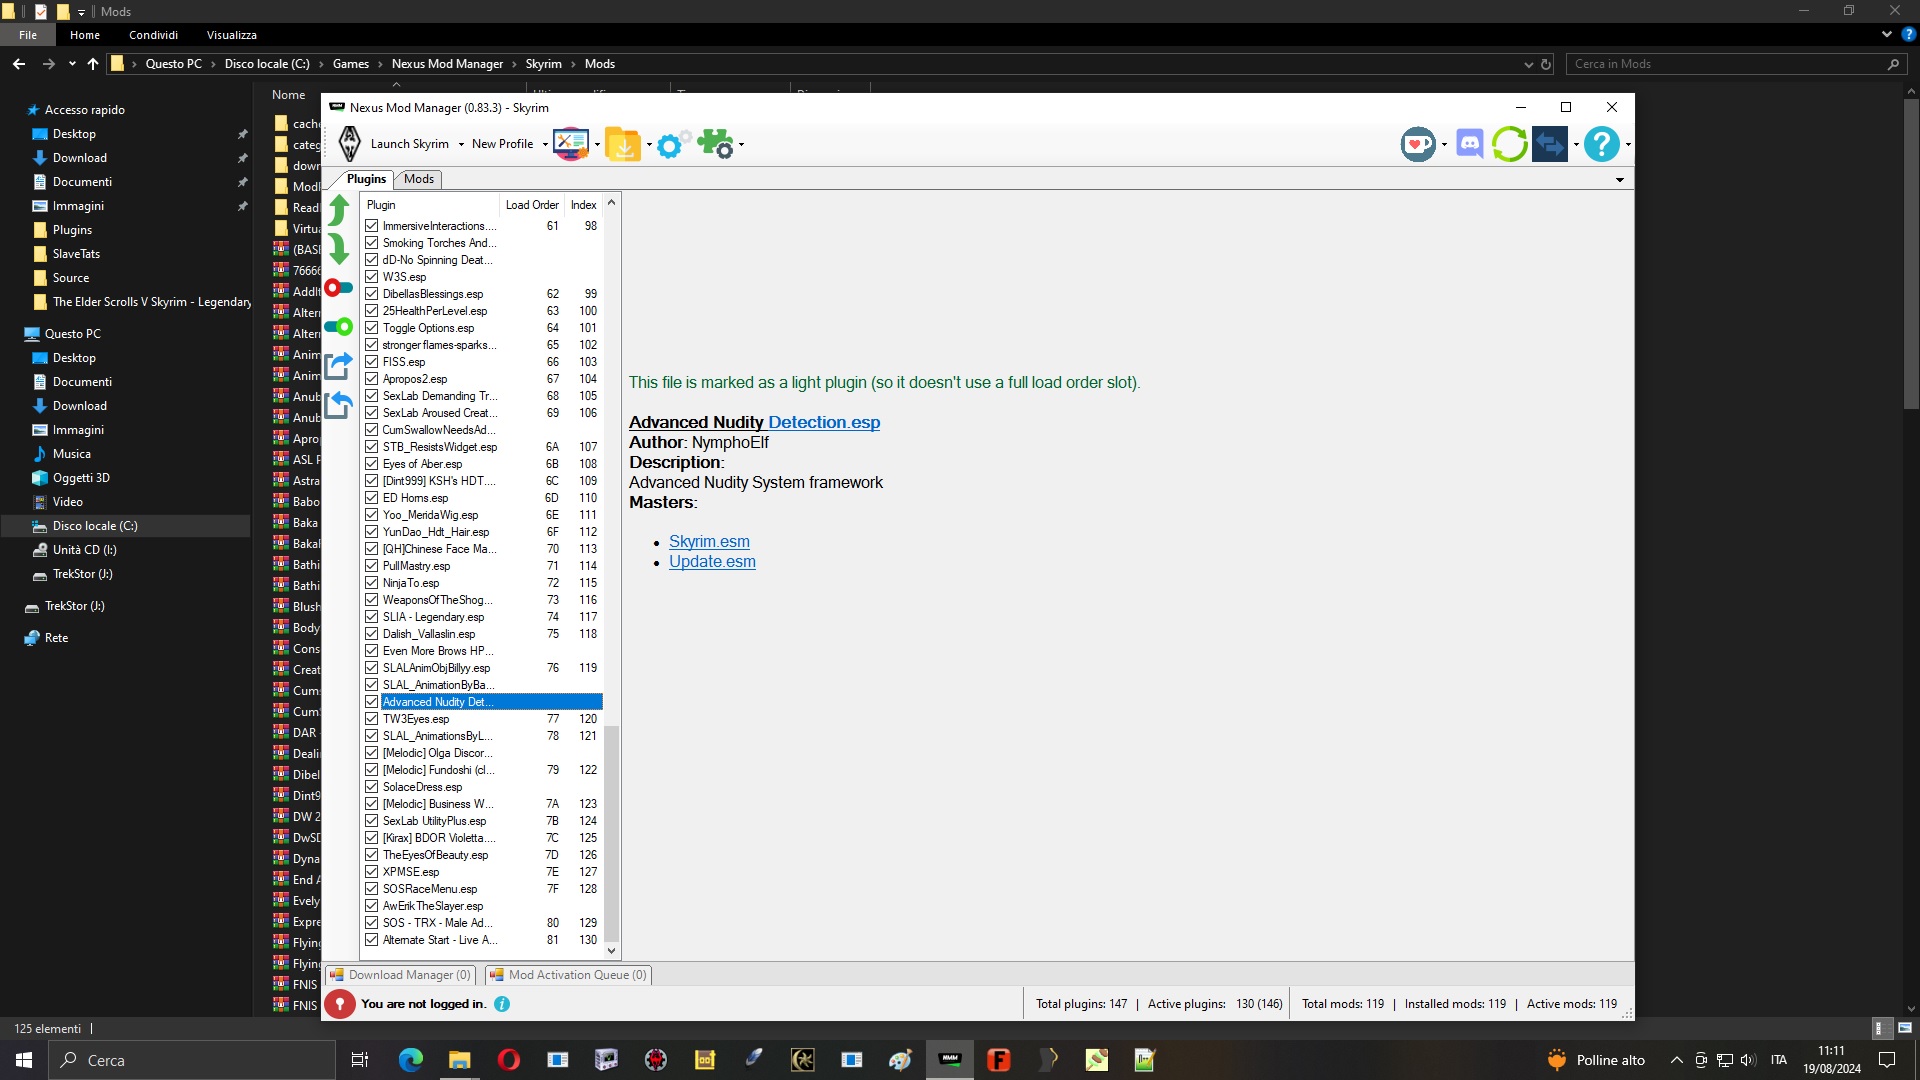Open the Download Manager (0) tab
Screen dimensions: 1920x1080
coord(400,975)
